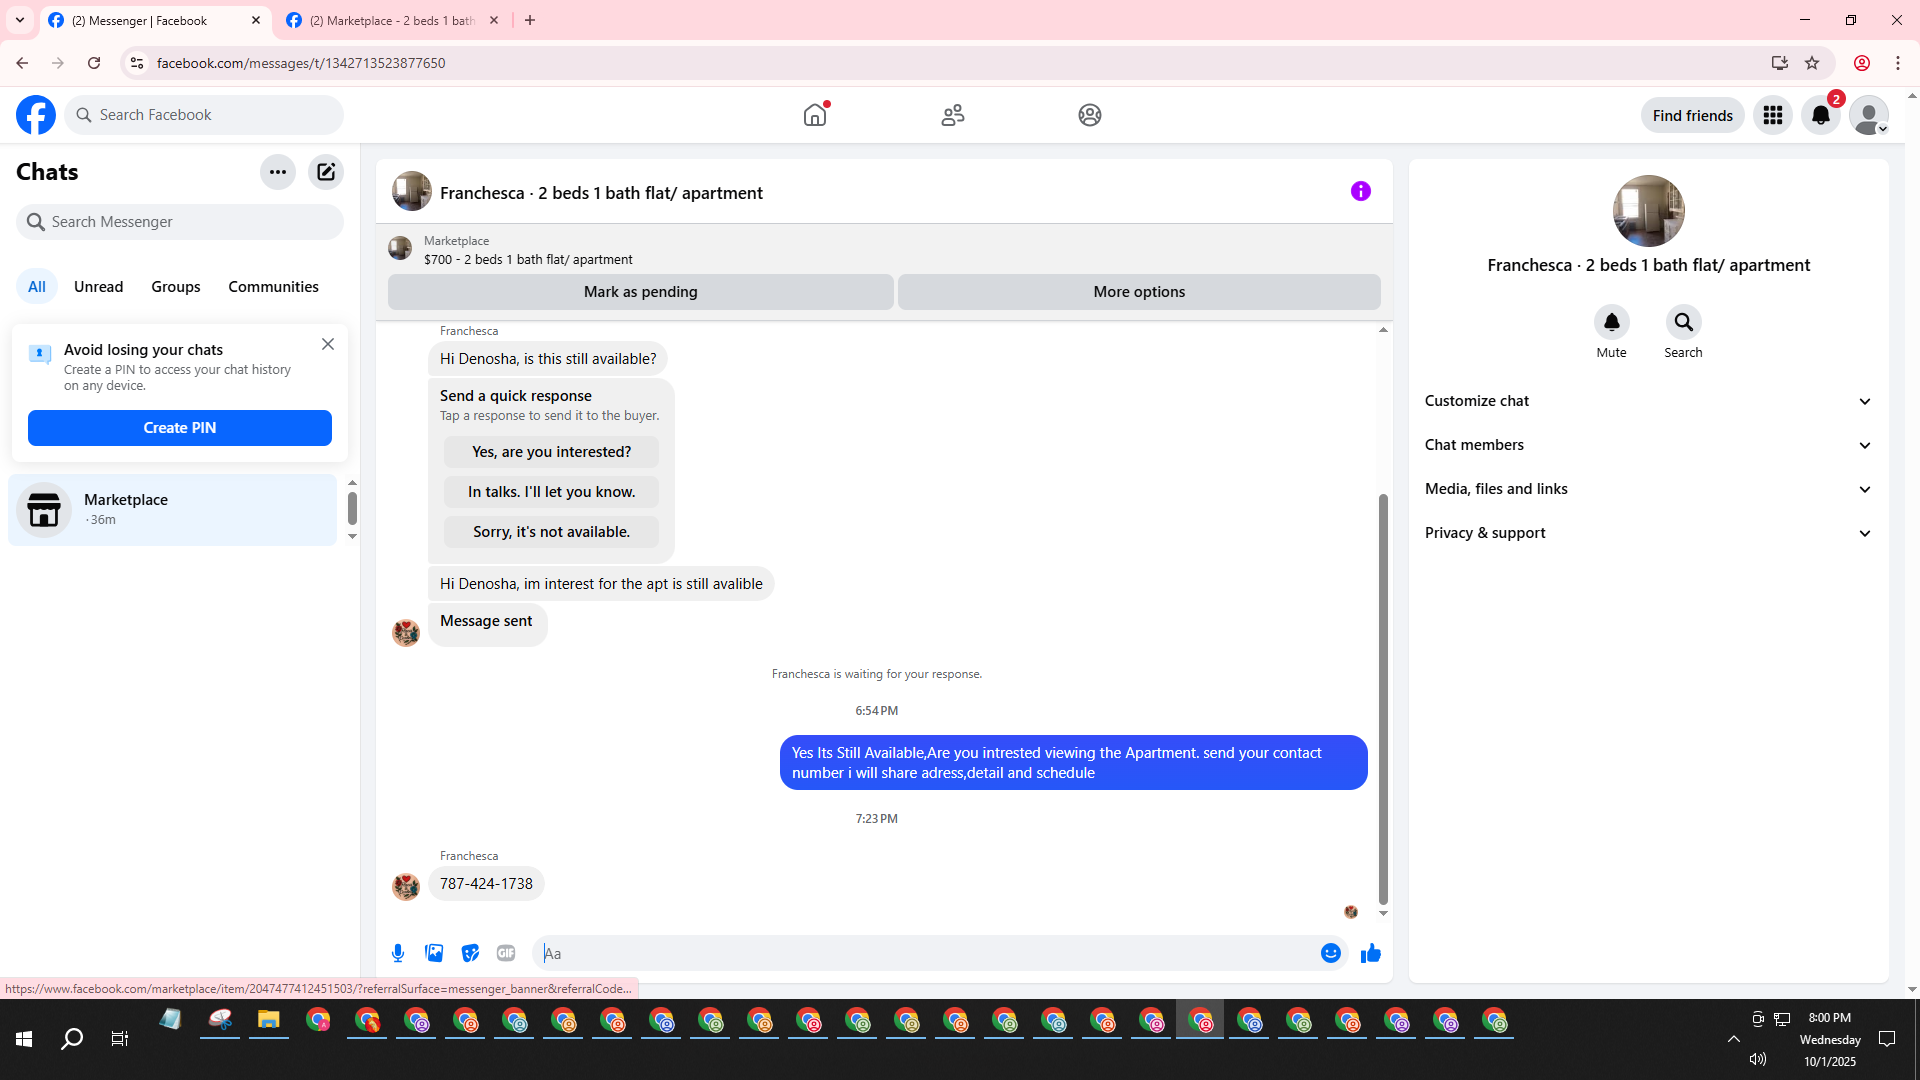
Task: Click conversation header apartment thumbnail
Action: (x=412, y=191)
